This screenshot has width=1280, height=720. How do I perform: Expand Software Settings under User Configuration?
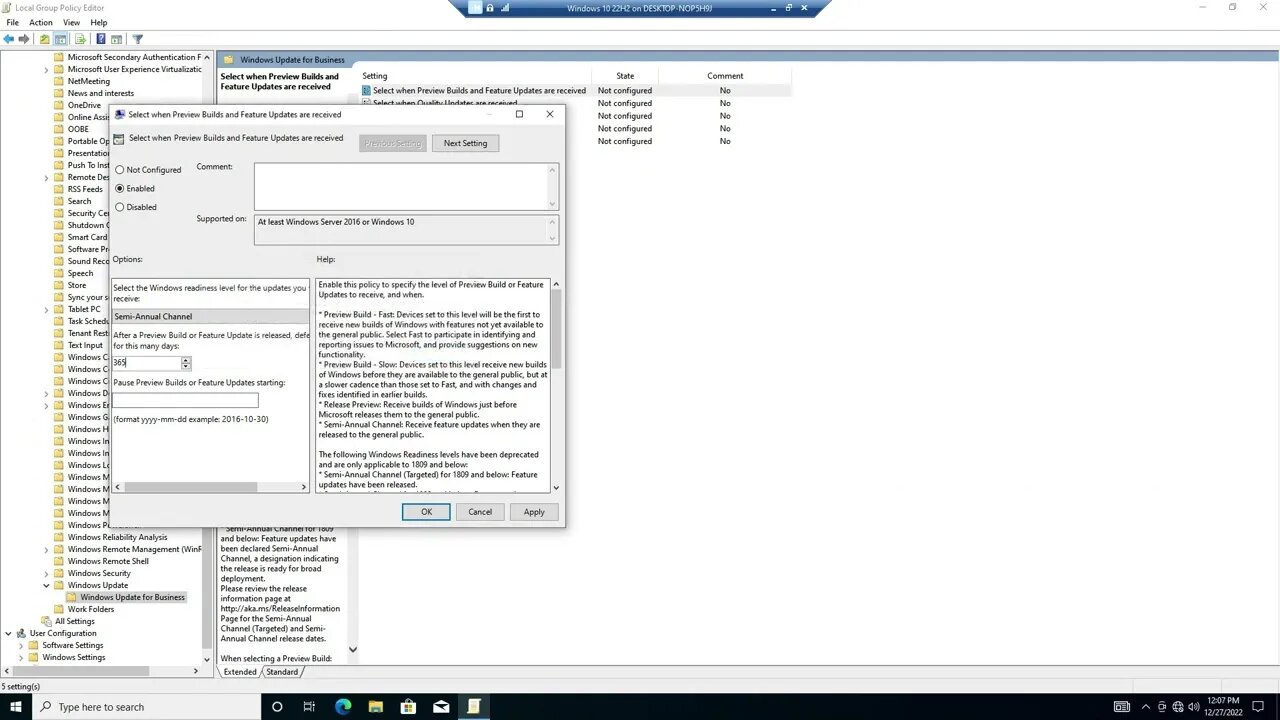coord(21,645)
